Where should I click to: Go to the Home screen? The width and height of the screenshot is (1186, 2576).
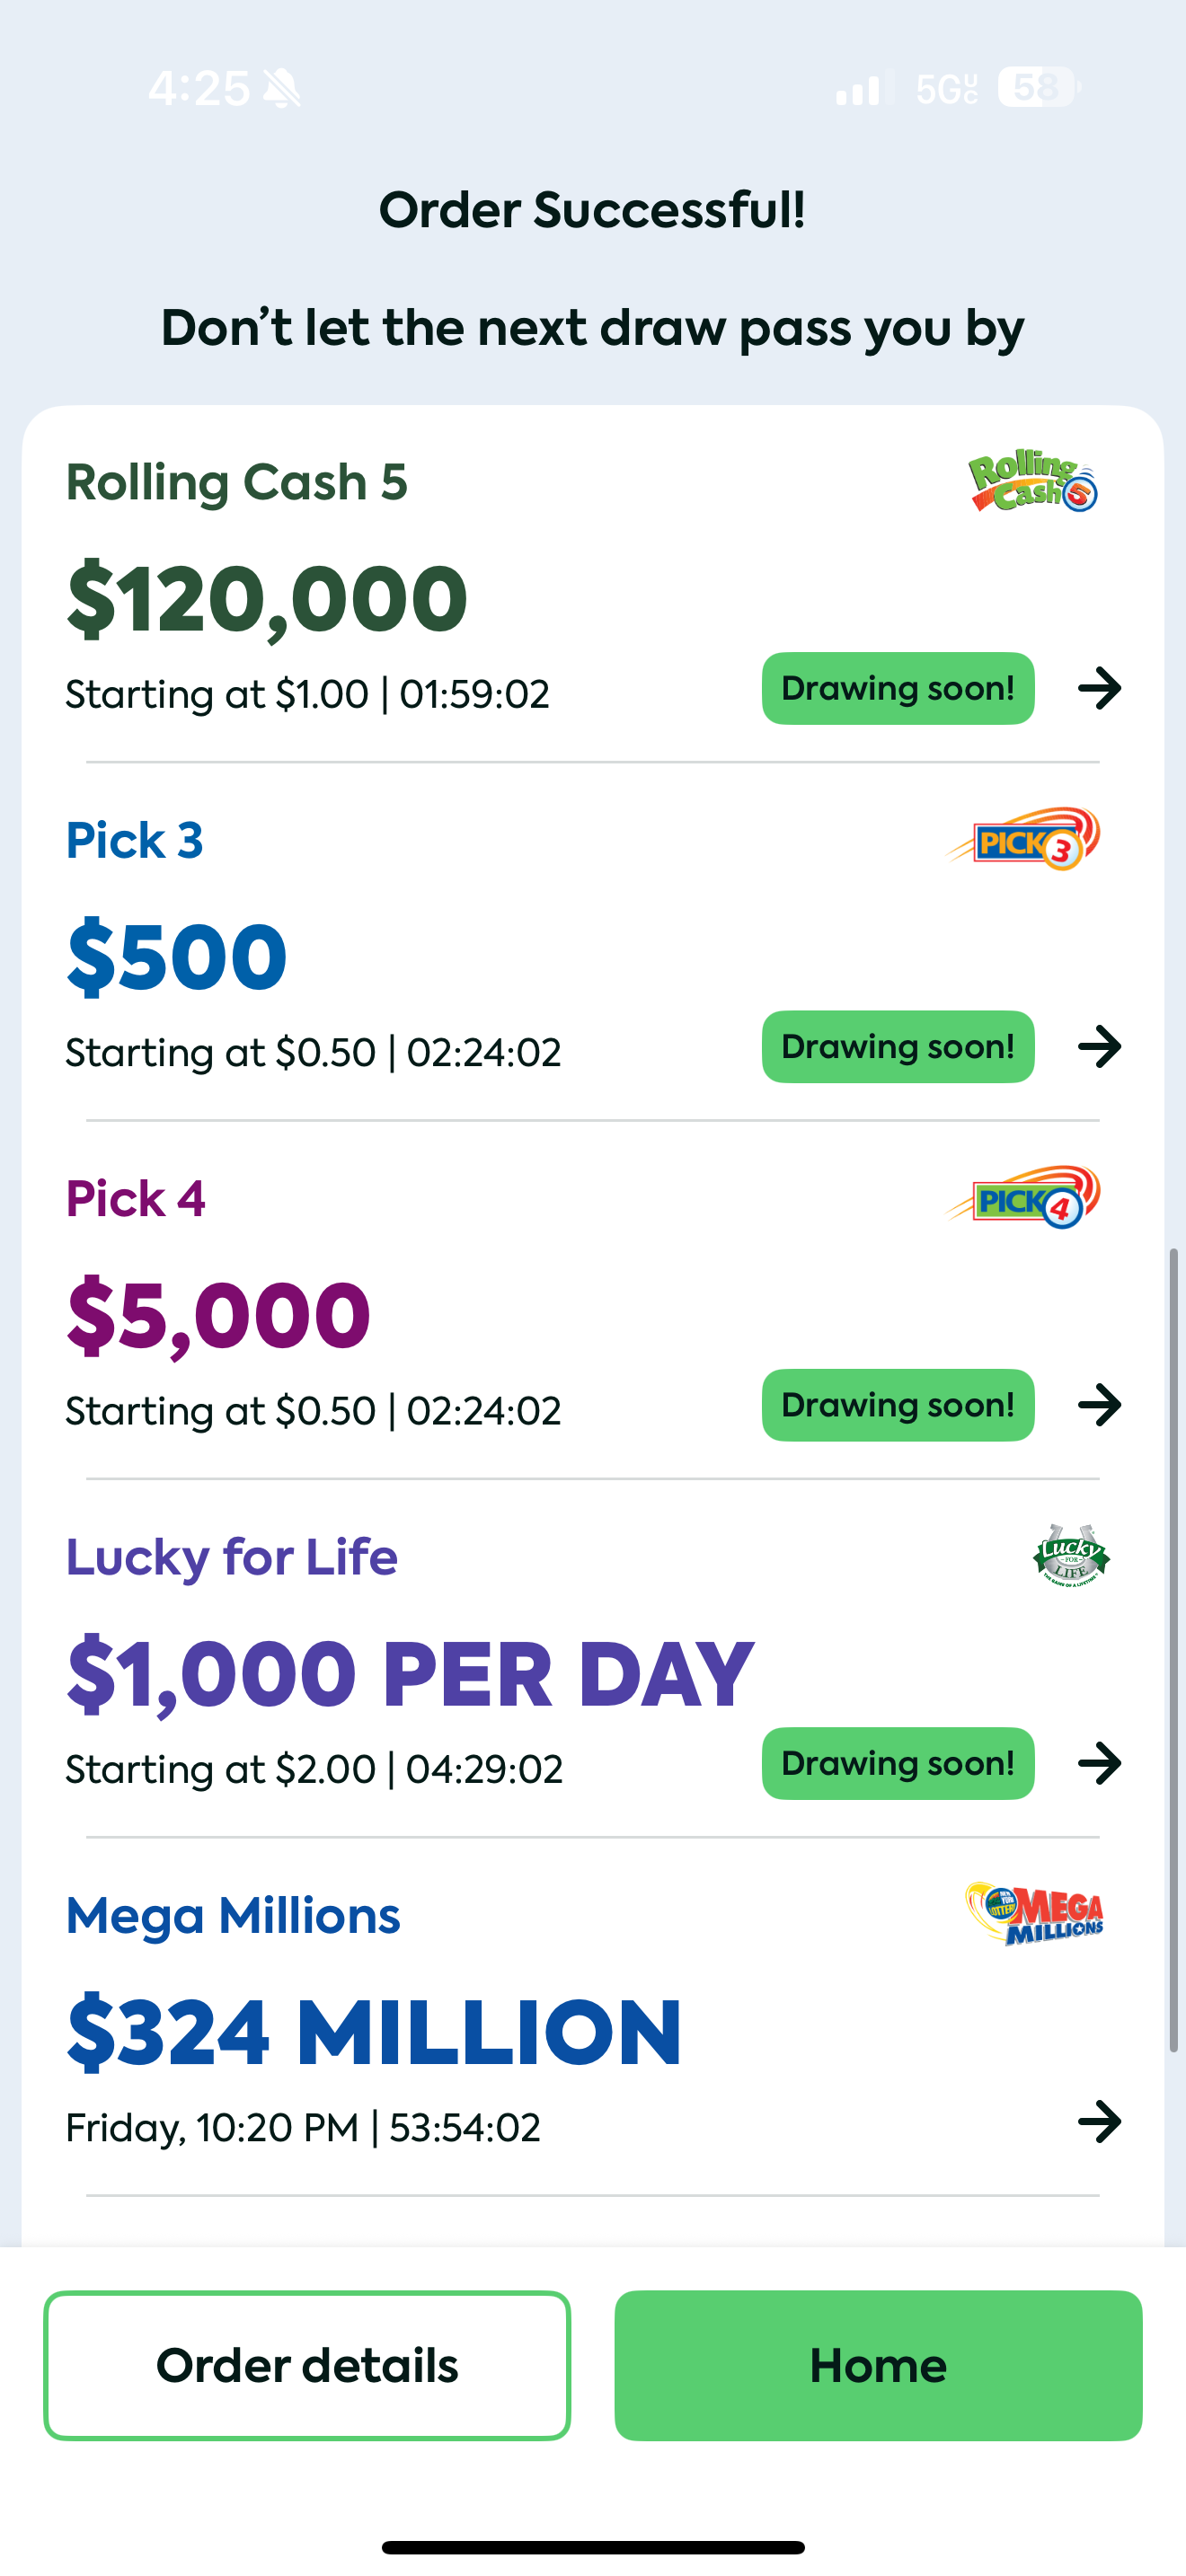click(878, 2365)
